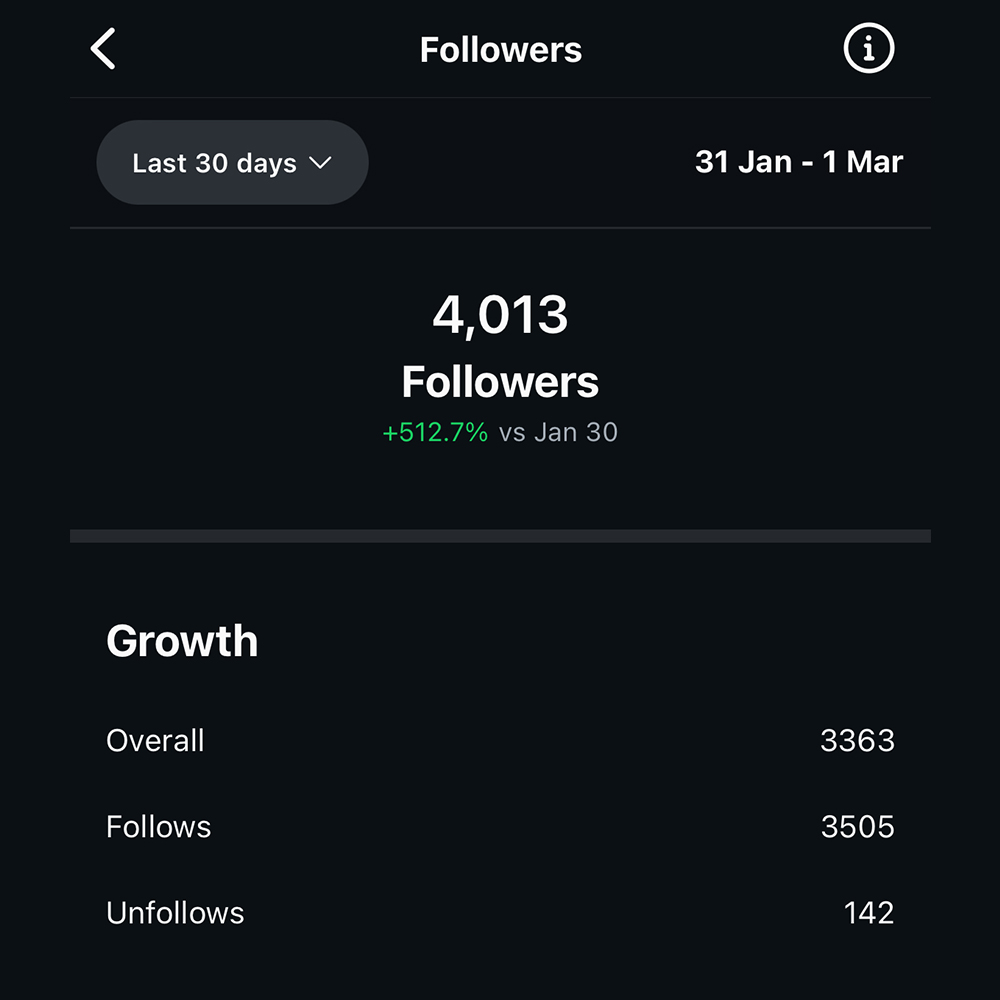Click the Overall value 3363
The width and height of the screenshot is (1000, 1000).
[857, 741]
